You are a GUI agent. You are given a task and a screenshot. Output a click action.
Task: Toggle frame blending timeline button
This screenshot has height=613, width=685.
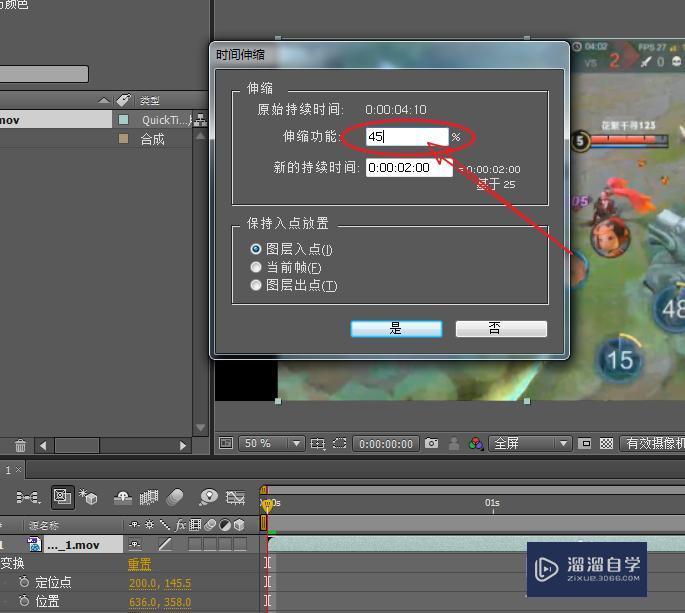149,497
